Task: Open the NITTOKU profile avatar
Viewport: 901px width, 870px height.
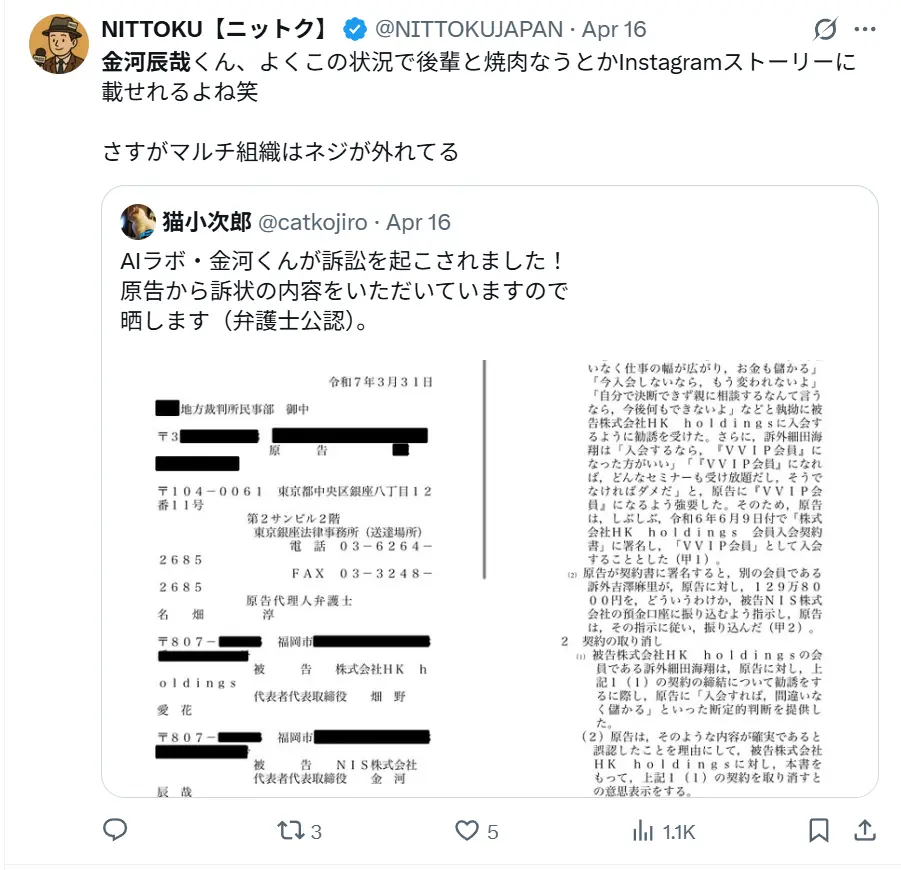Action: (x=59, y=44)
